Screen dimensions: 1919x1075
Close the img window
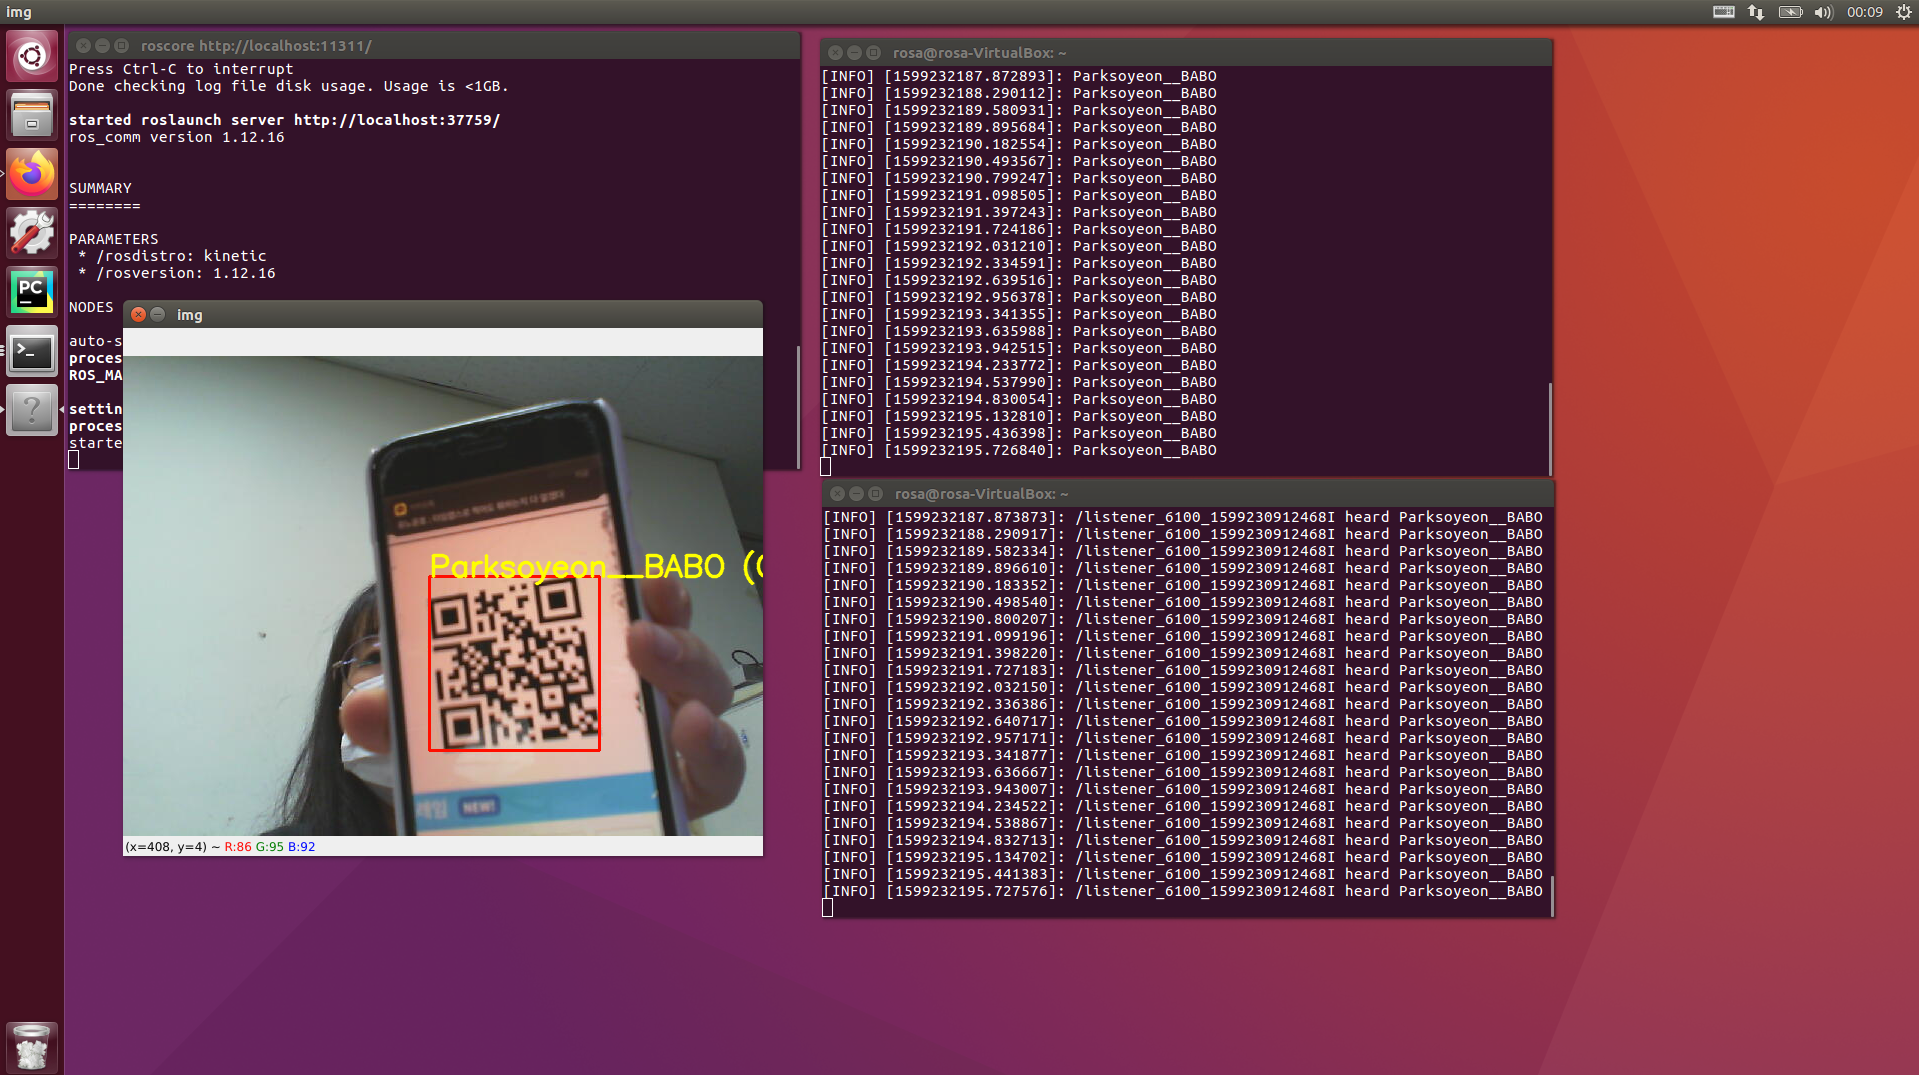tap(139, 314)
